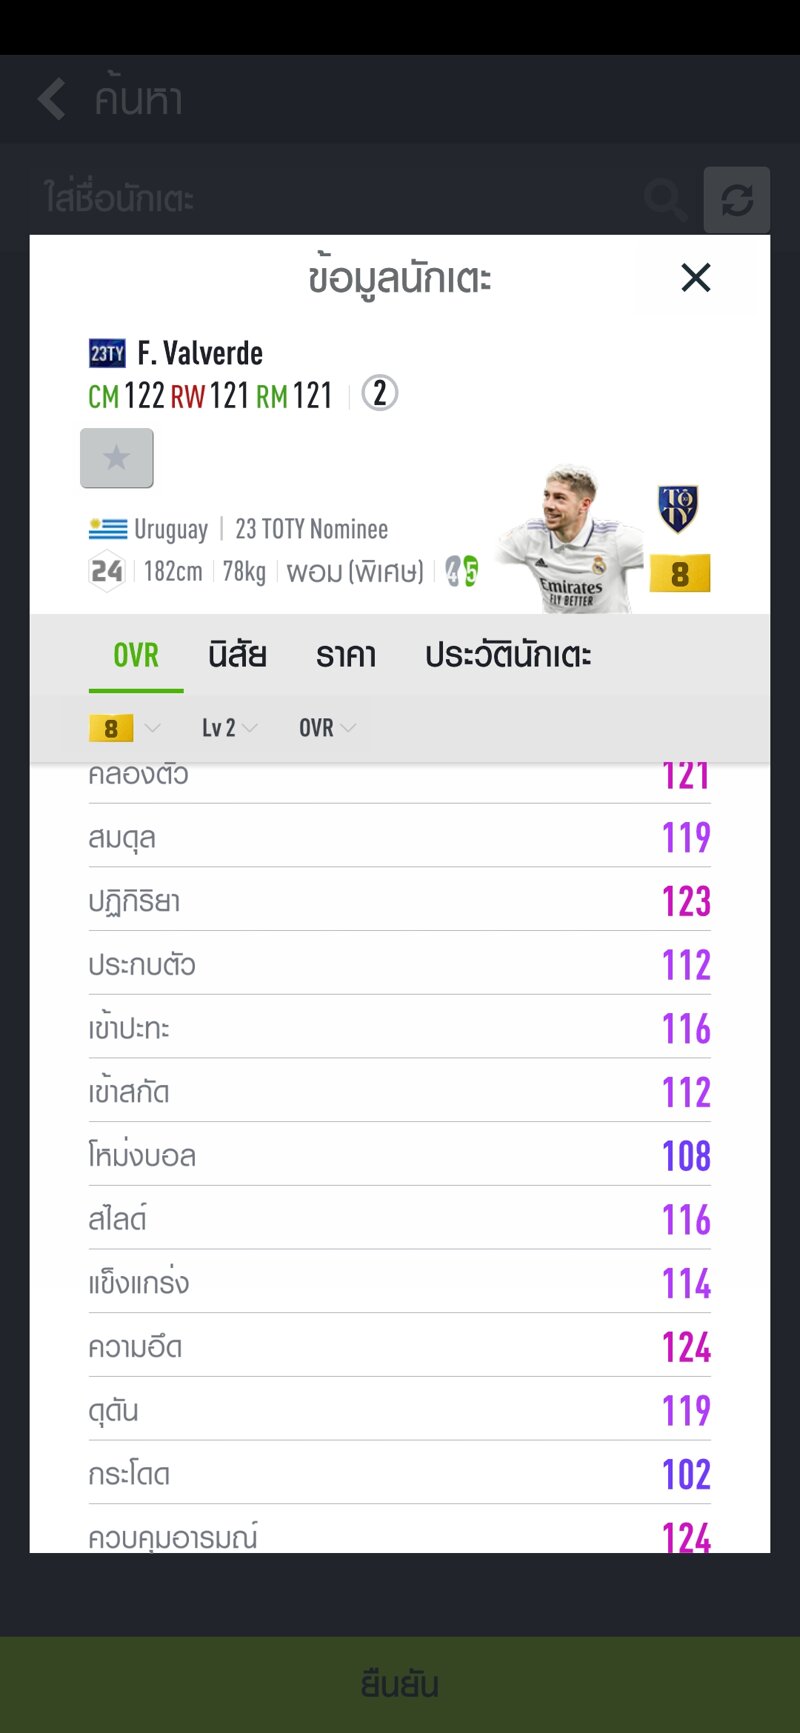Expand the Lv 2 dropdown

click(229, 728)
